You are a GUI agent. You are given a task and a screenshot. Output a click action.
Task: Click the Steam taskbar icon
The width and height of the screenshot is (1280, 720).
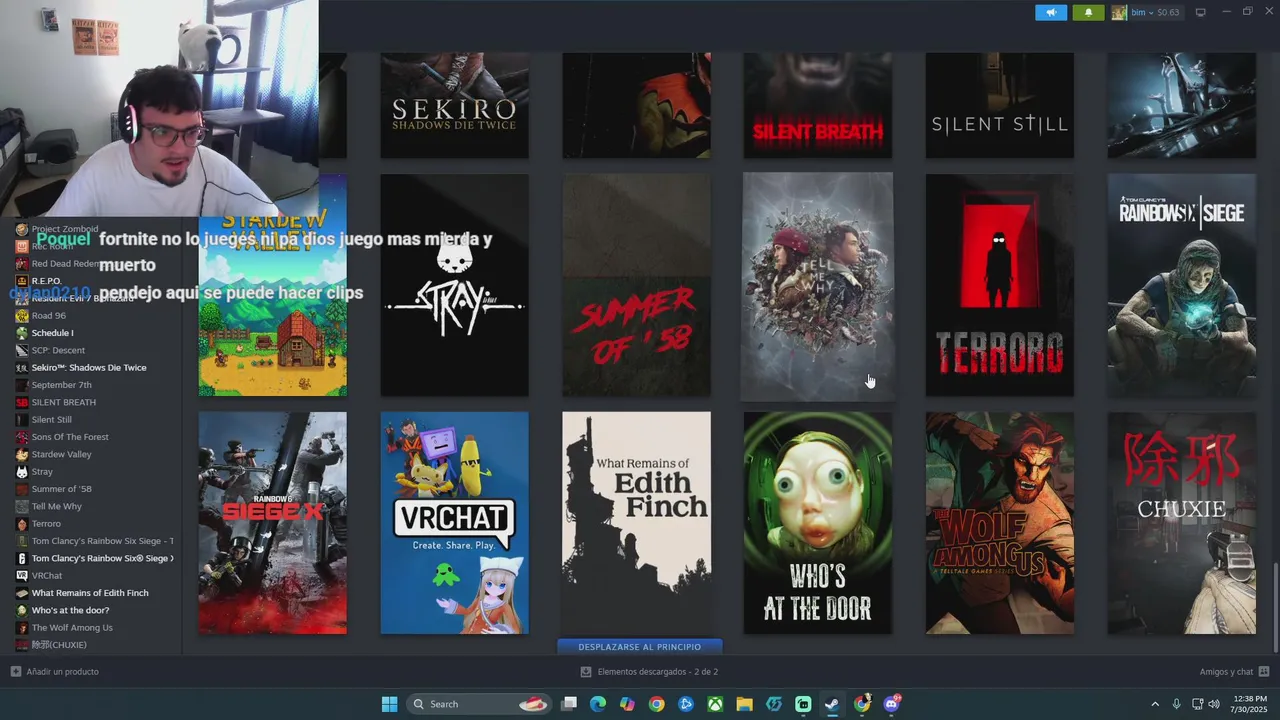[832, 704]
